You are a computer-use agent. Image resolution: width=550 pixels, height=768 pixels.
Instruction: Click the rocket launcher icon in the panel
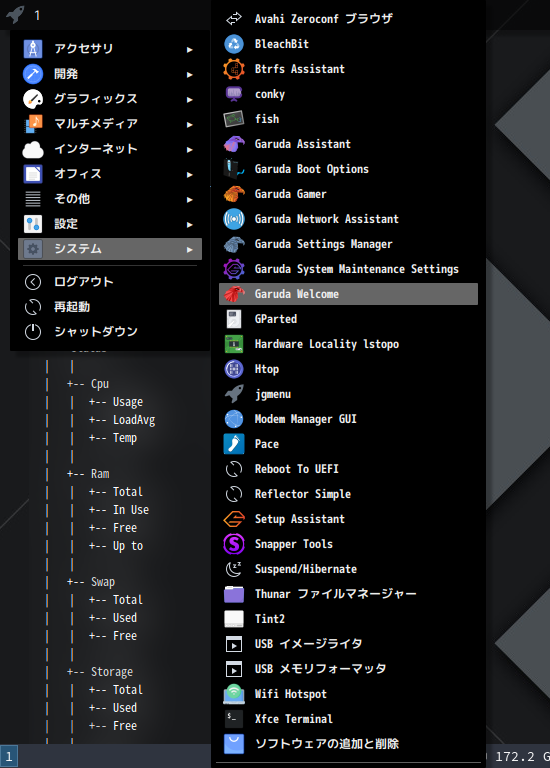click(15, 14)
